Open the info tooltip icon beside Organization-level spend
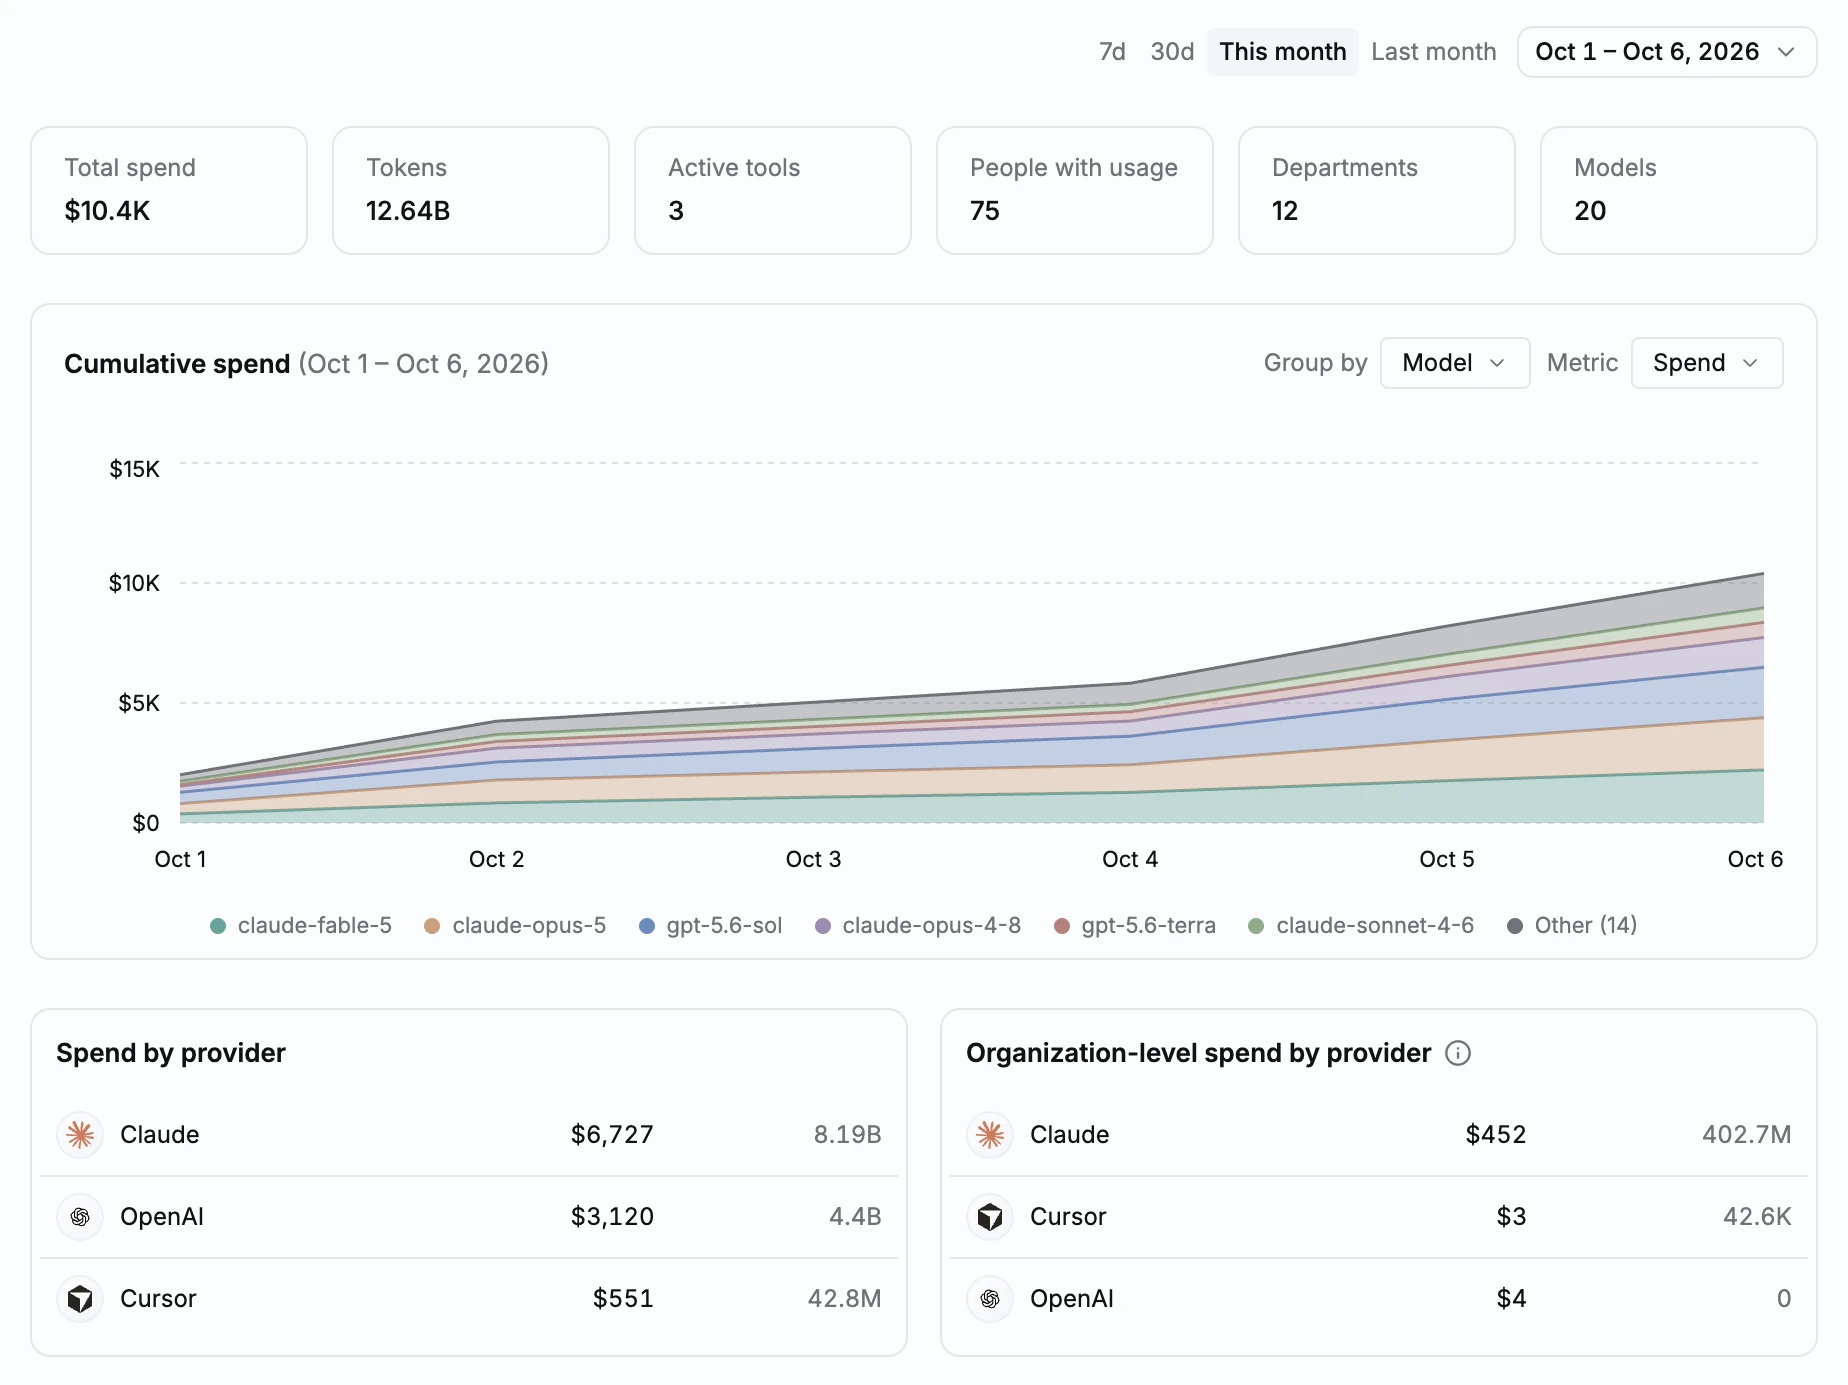Screen dimensions: 1848x1385 point(1458,1053)
